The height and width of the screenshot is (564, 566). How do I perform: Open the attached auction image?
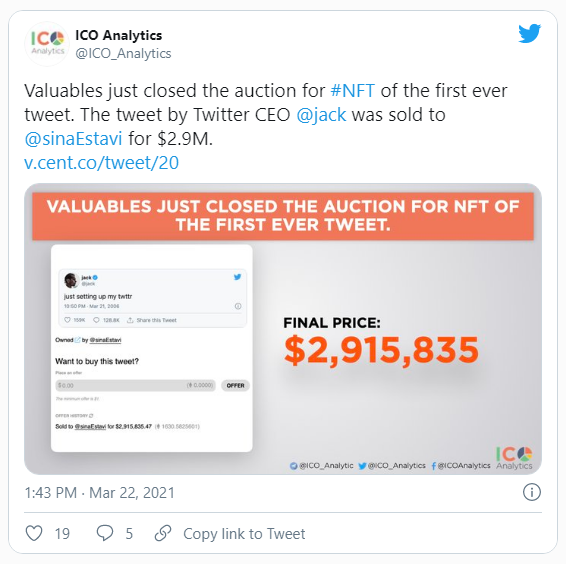click(283, 329)
